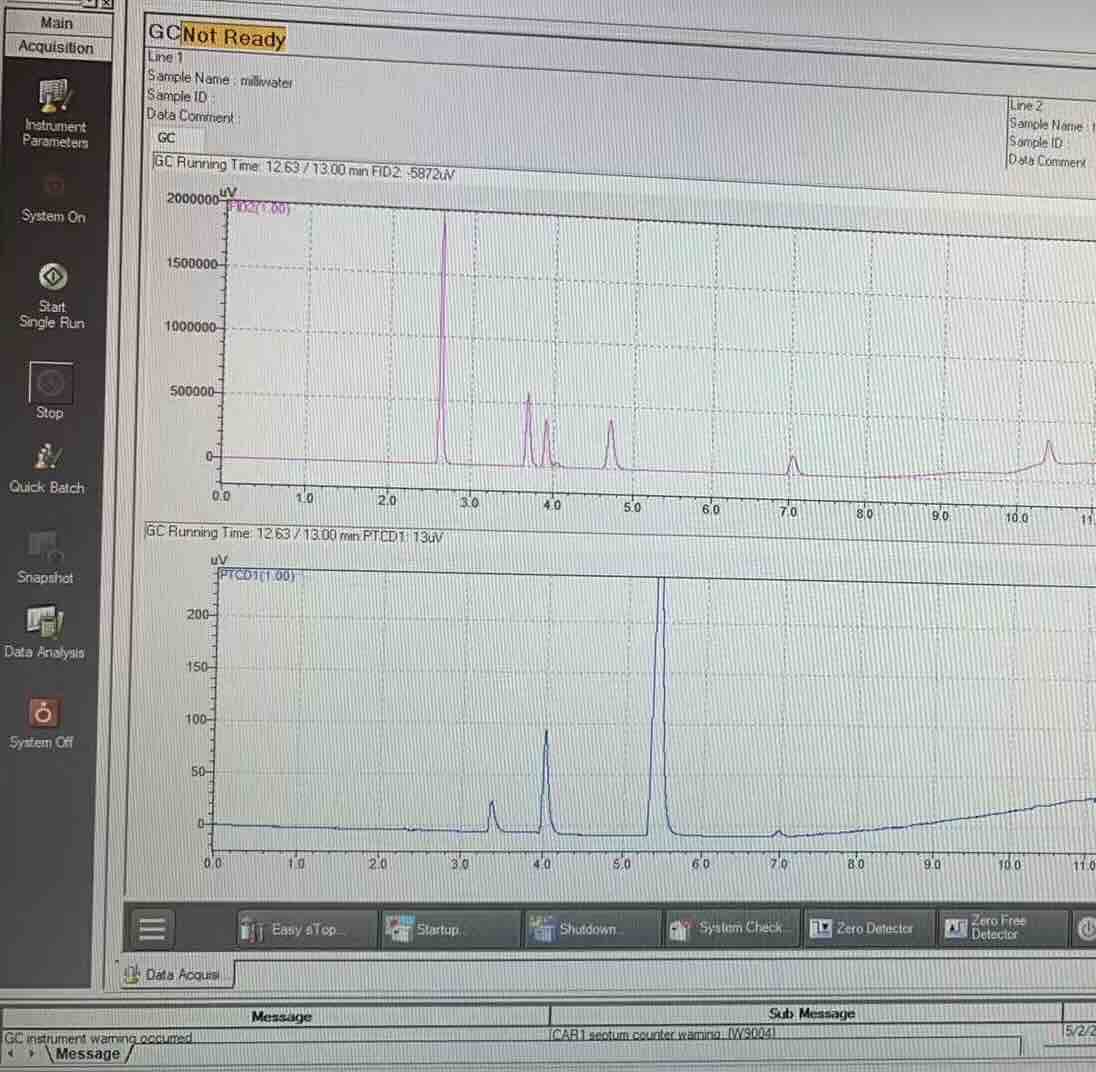Click the Startup button
The image size is (1096, 1072).
(x=450, y=929)
